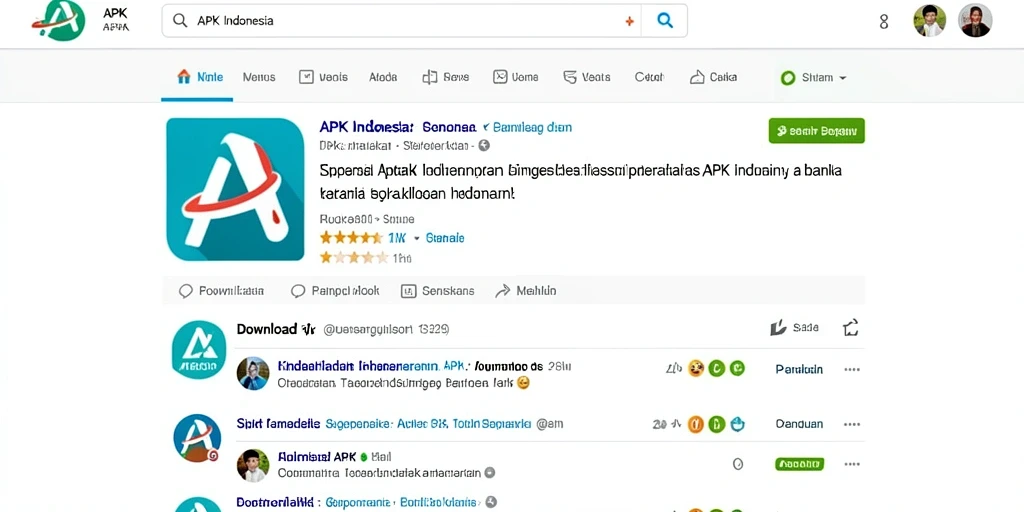Click the orange plus icon in search bar

click(x=630, y=21)
